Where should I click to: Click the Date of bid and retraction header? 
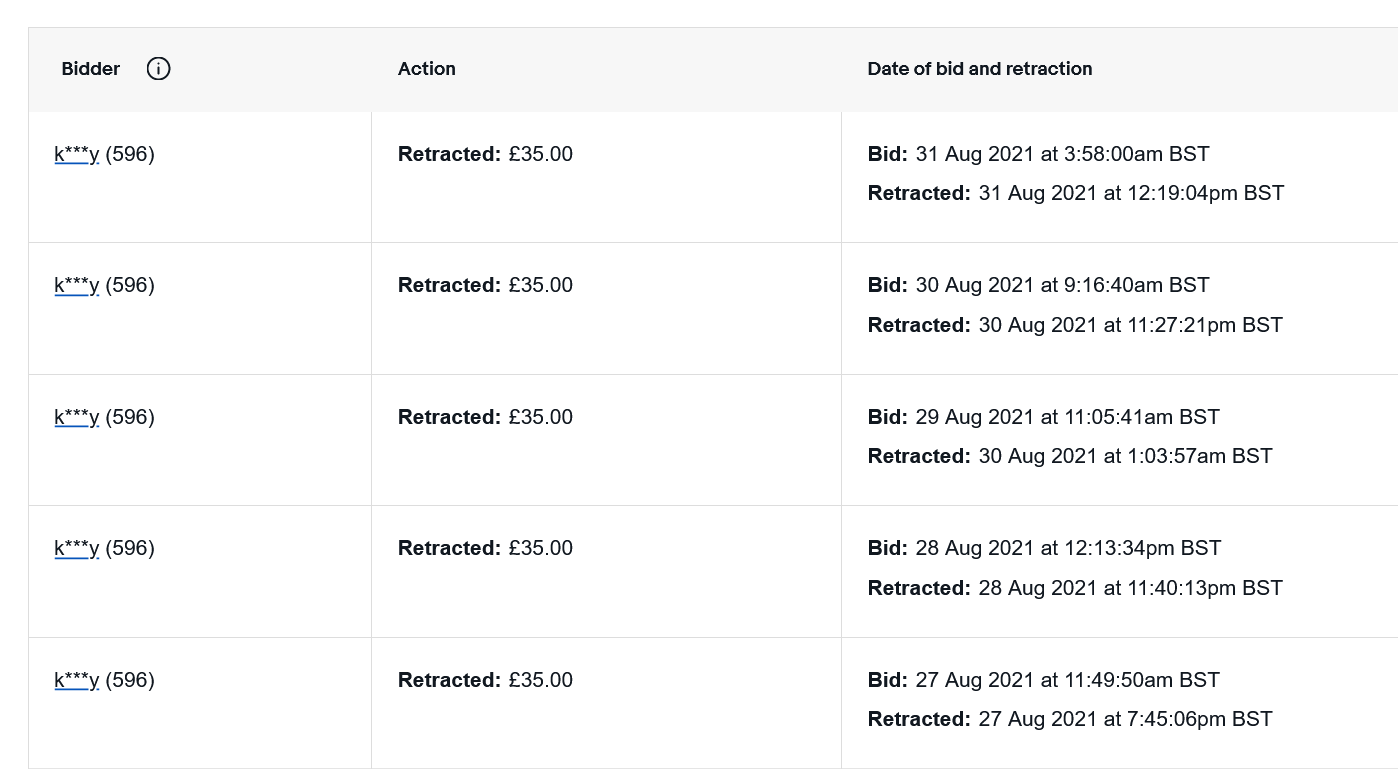coord(980,69)
